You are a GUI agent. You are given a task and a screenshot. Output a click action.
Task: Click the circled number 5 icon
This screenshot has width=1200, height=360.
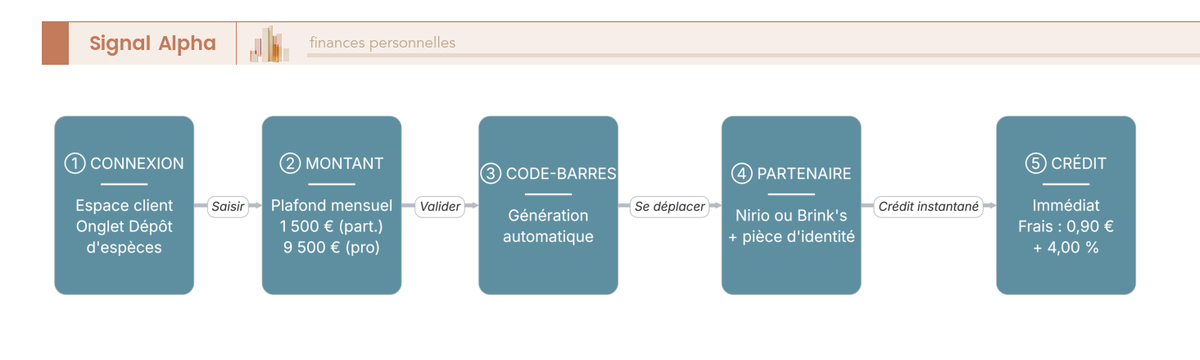[1035, 164]
